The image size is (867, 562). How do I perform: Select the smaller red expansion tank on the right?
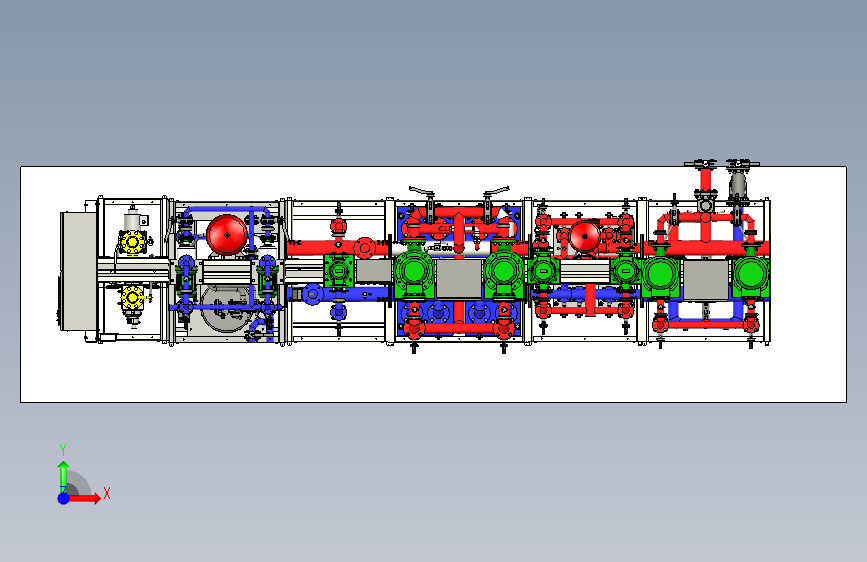click(x=585, y=236)
